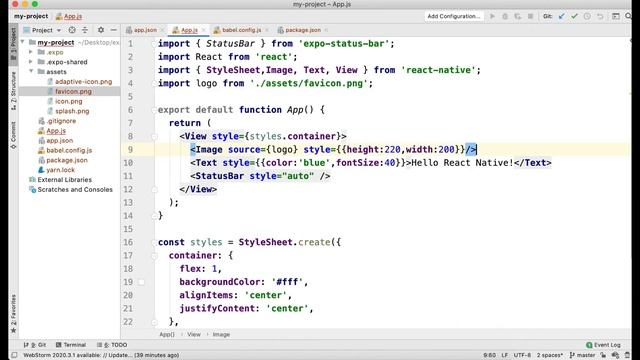Screen dimensions: 640x360
Task: Click the fold toggle on line 8 View tag
Action: [154, 137]
